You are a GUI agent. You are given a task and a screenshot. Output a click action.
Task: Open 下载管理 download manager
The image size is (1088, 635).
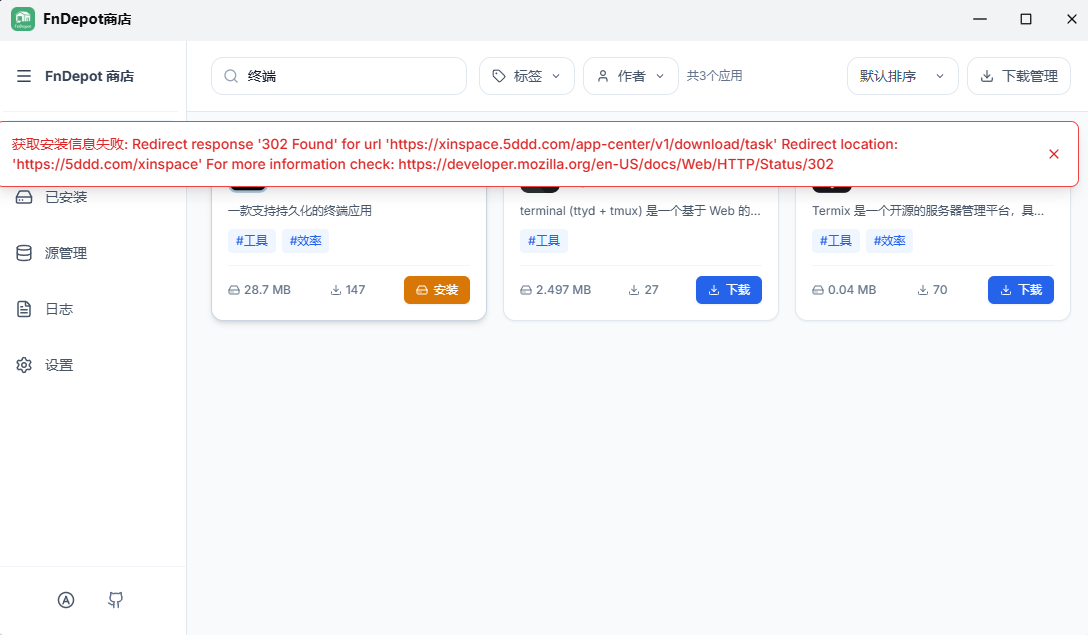click(1019, 76)
